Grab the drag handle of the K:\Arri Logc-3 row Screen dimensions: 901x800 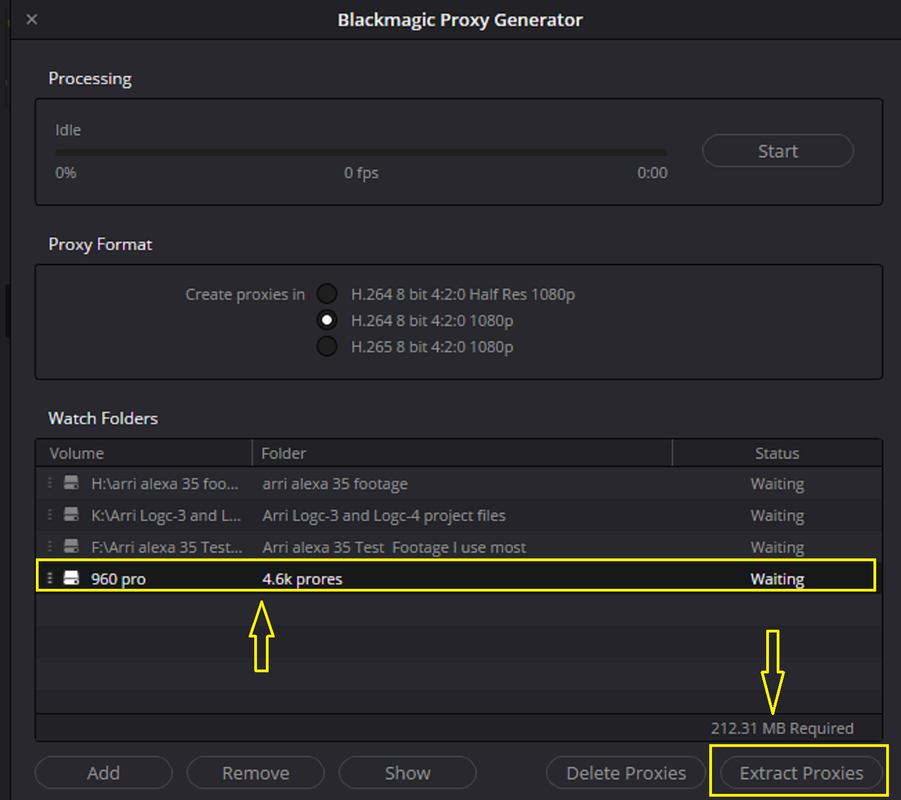50,514
